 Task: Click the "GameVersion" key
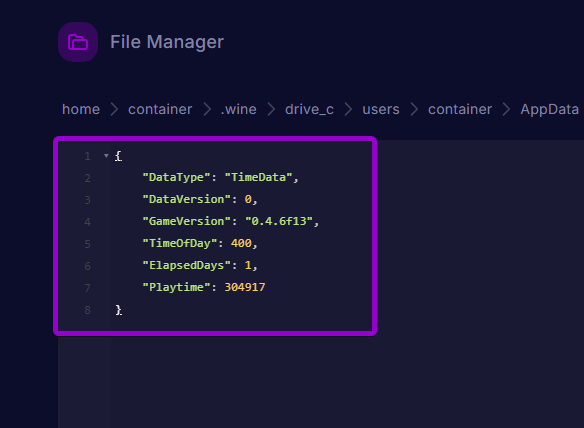[x=187, y=221]
